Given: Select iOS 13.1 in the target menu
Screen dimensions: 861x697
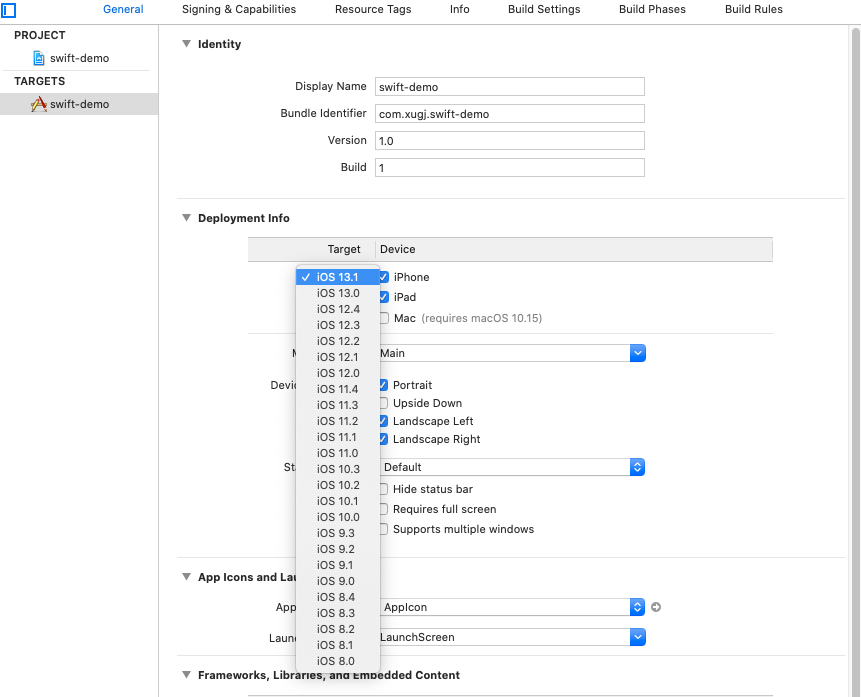Looking at the screenshot, I should coord(338,277).
